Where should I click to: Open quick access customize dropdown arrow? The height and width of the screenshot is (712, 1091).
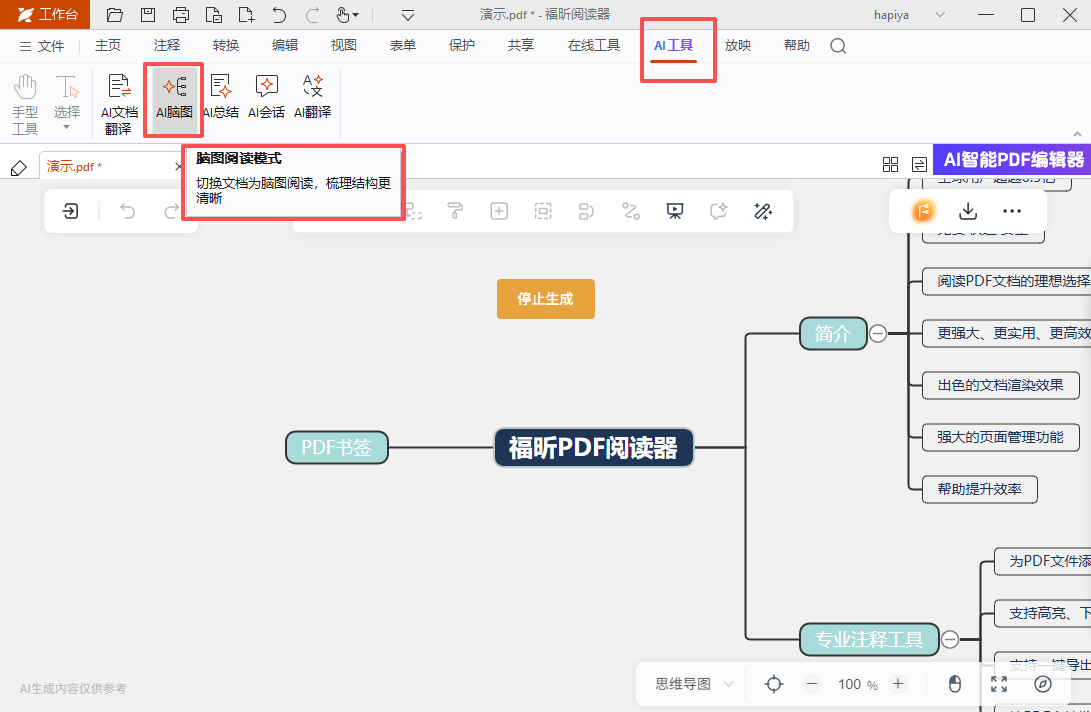[x=408, y=15]
